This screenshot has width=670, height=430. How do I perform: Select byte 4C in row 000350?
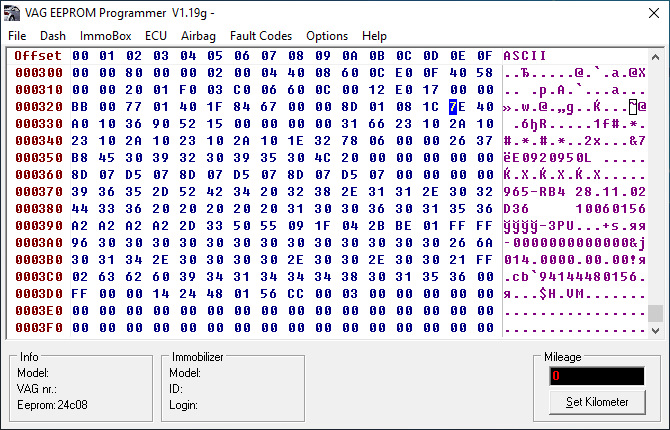(323, 158)
